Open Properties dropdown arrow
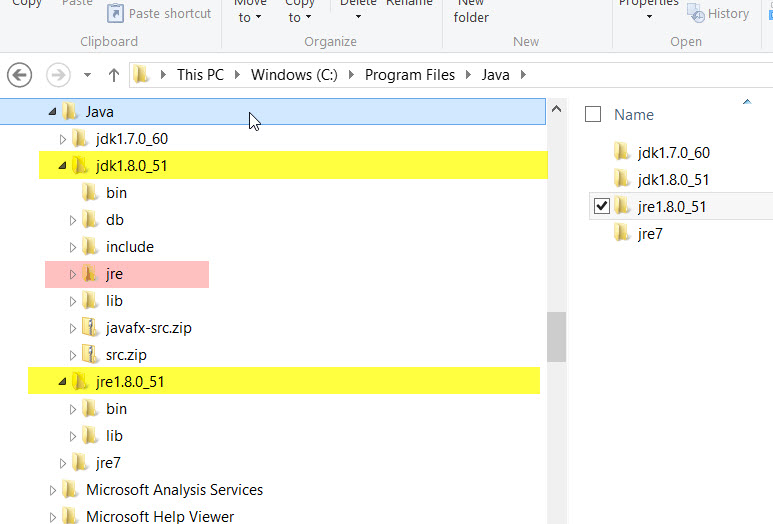The image size is (773, 524). 649,17
